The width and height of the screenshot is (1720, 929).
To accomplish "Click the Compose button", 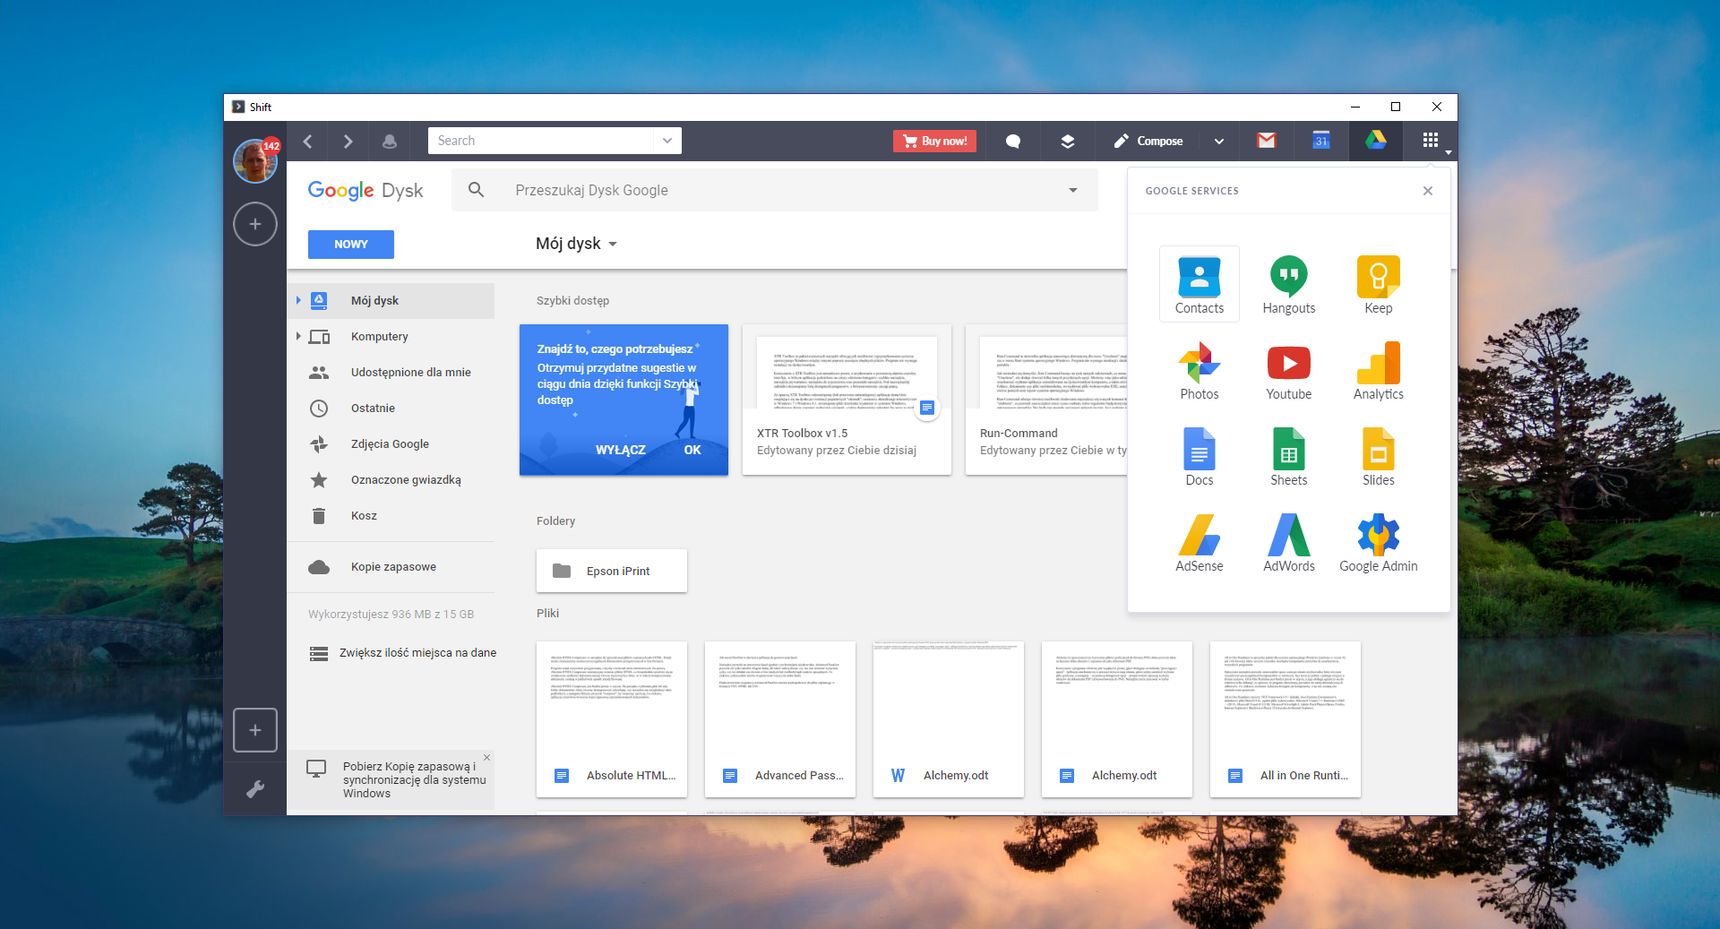I will [x=1148, y=141].
